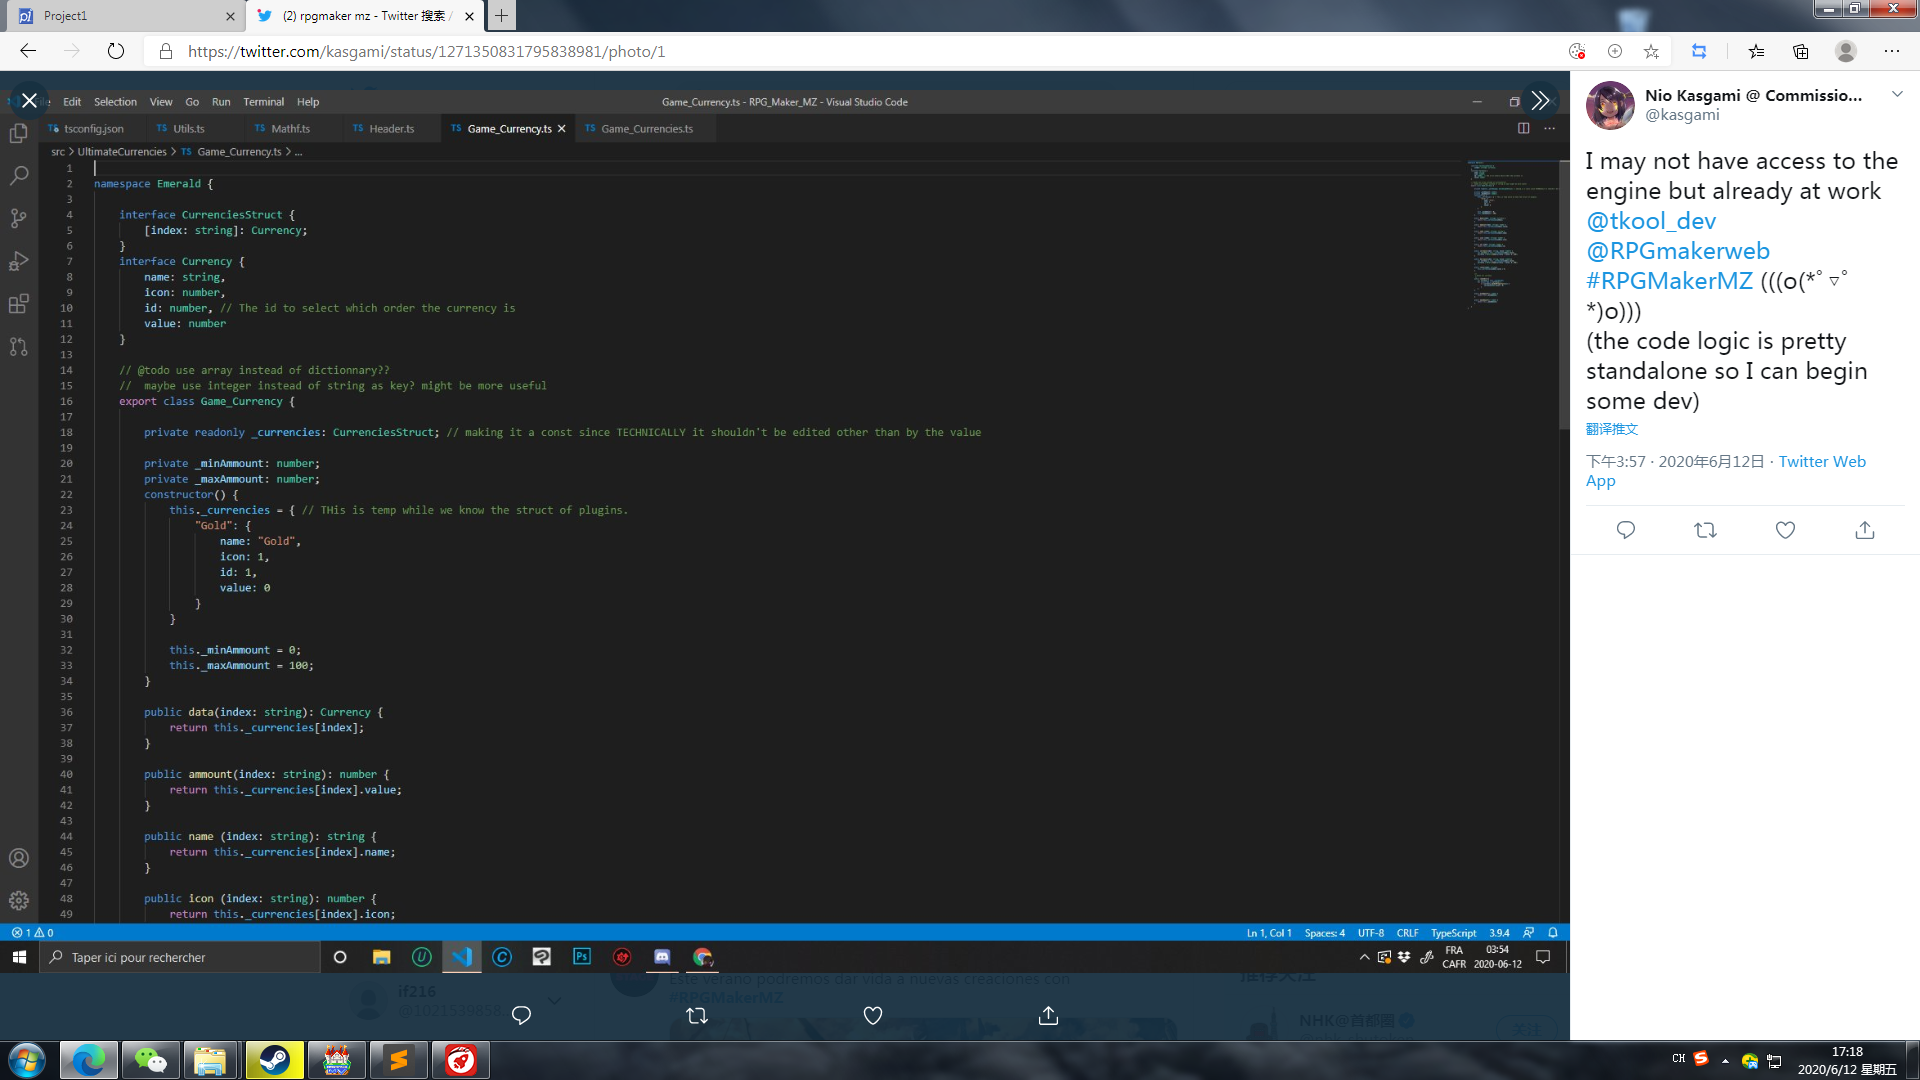Image resolution: width=1920 pixels, height=1080 pixels.
Task: Open the browser settings ellipsis menu
Action: point(1892,51)
